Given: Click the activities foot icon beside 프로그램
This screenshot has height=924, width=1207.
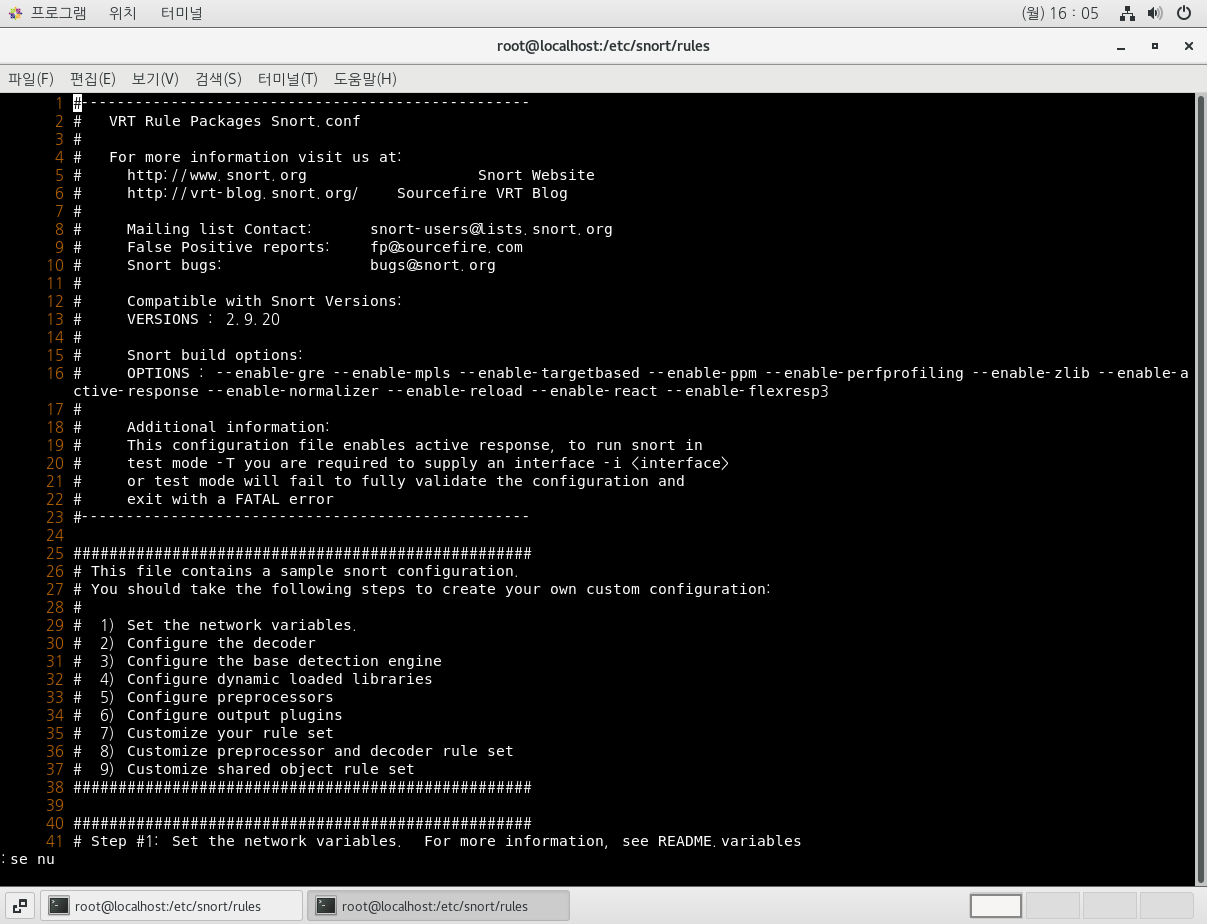Looking at the screenshot, I should click(15, 13).
